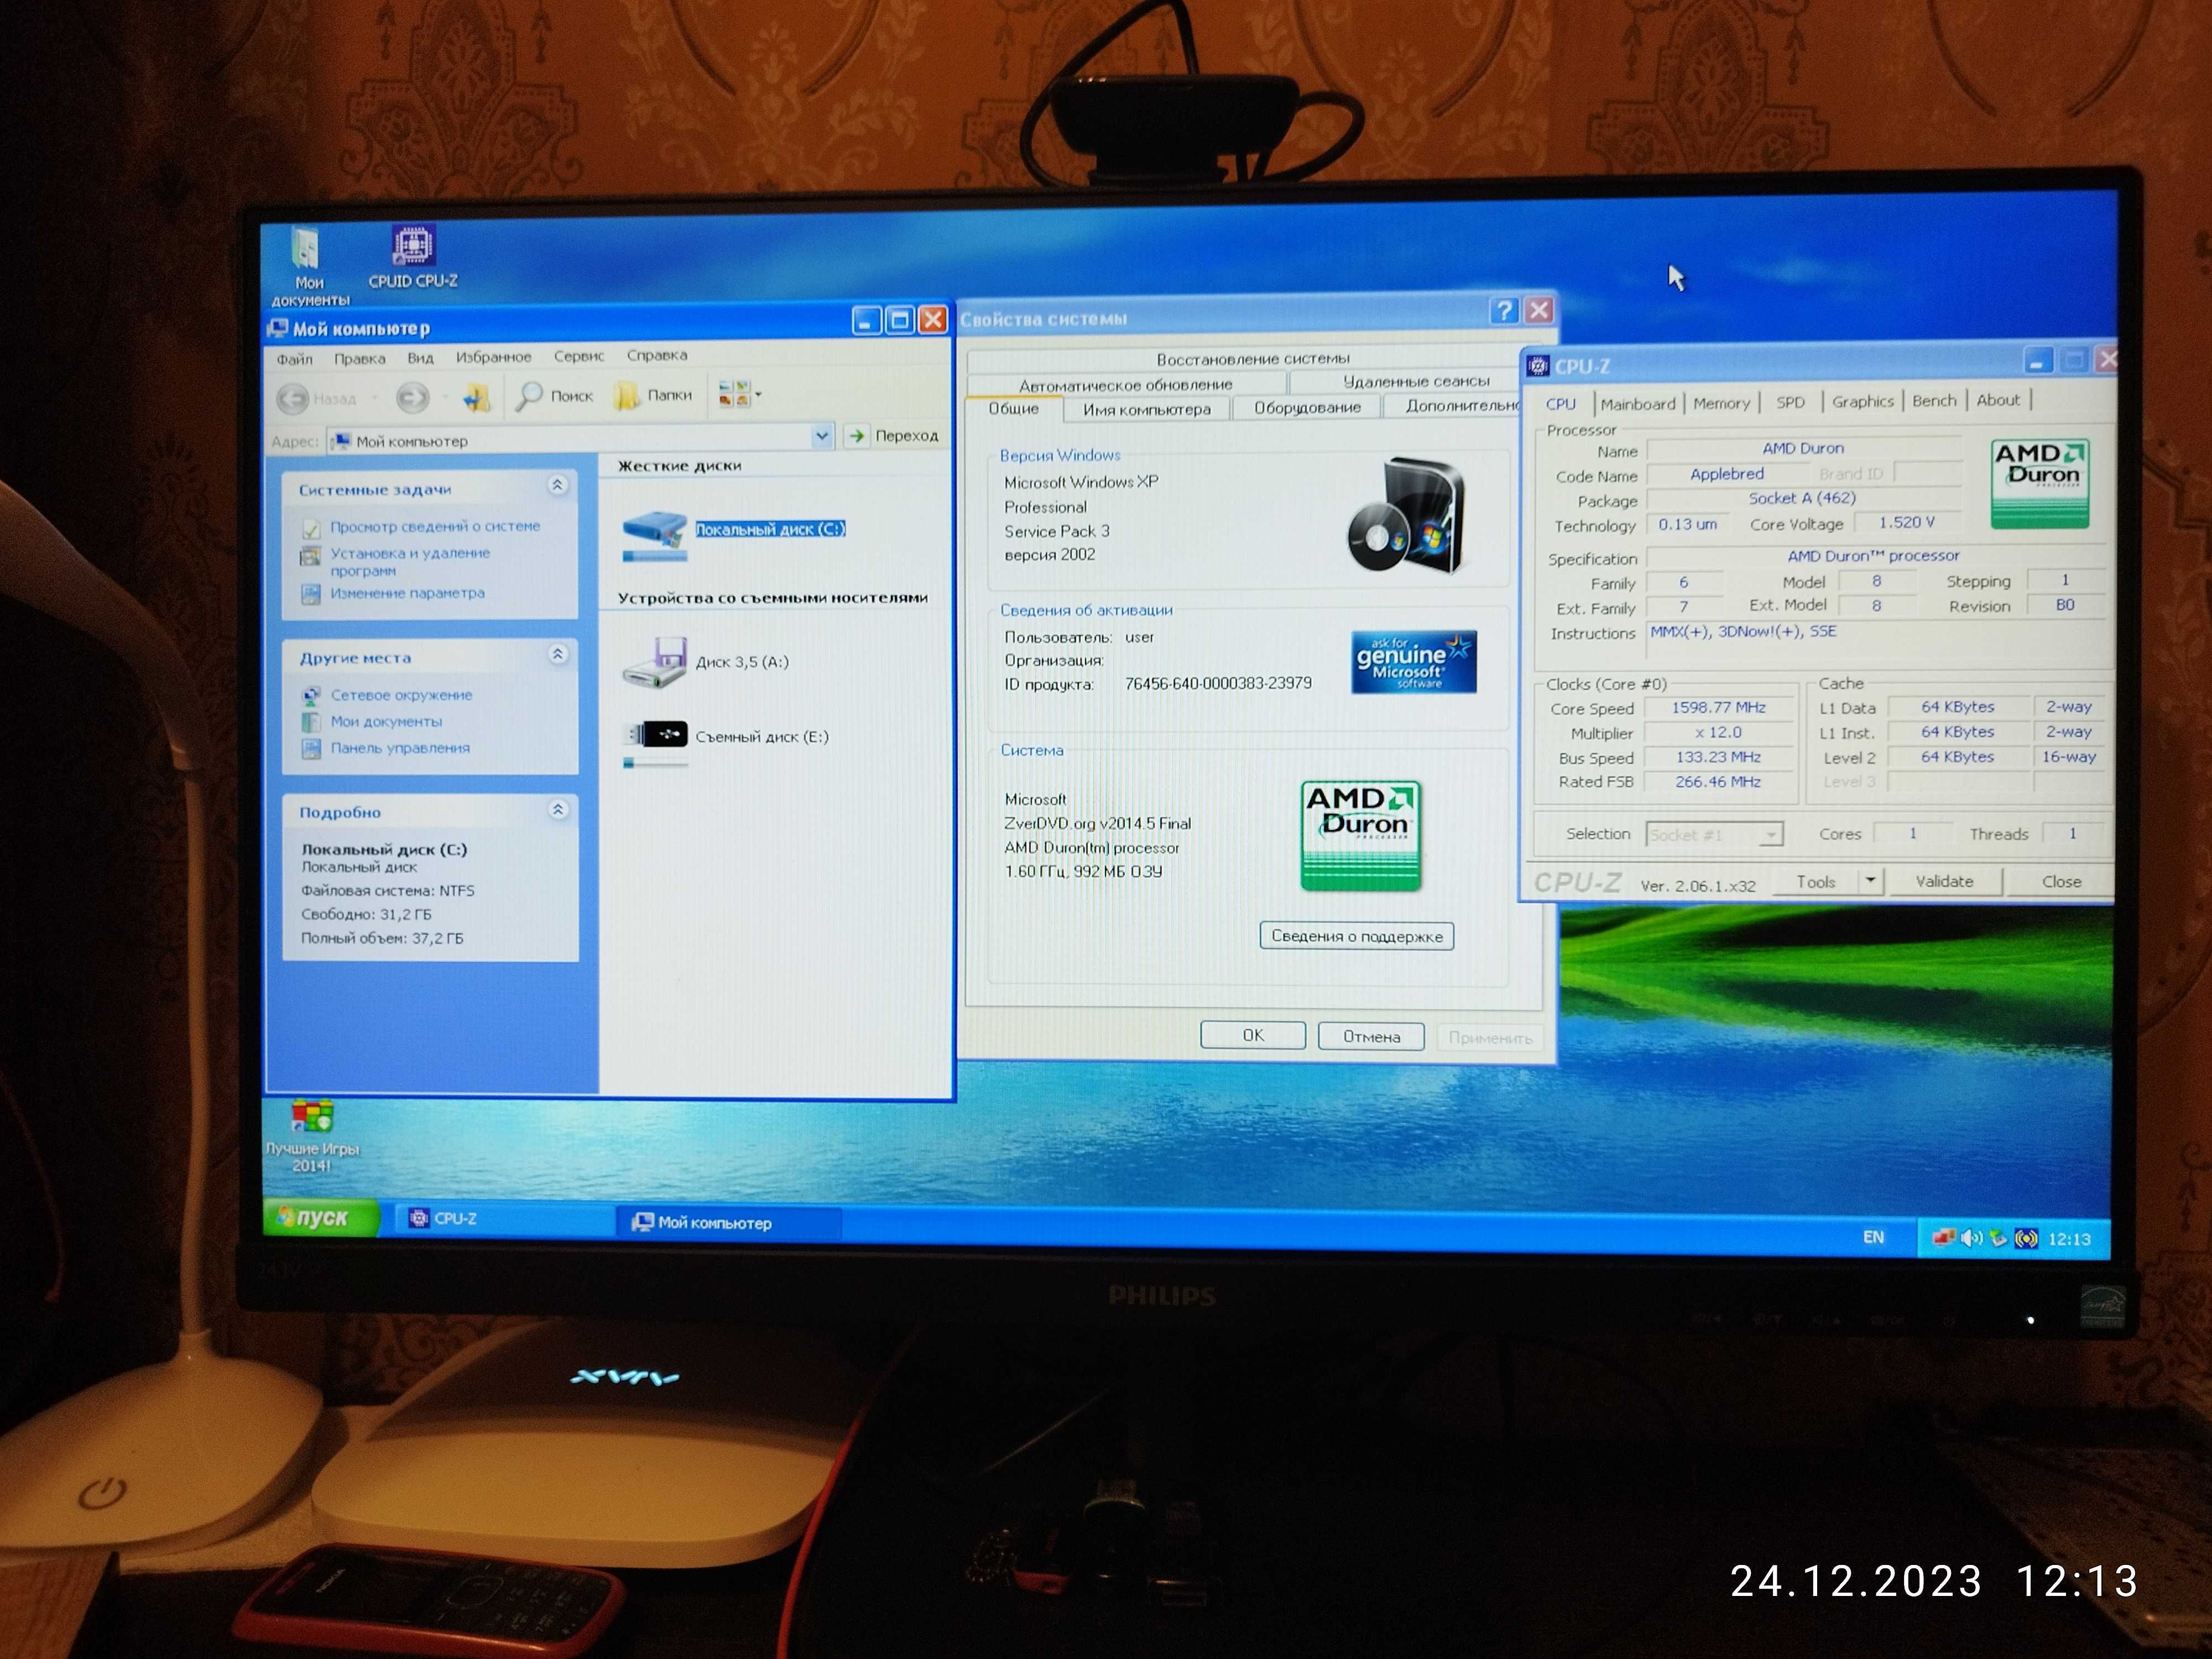Open Панель управления link
Screen dimensions: 2212x1659
point(400,747)
